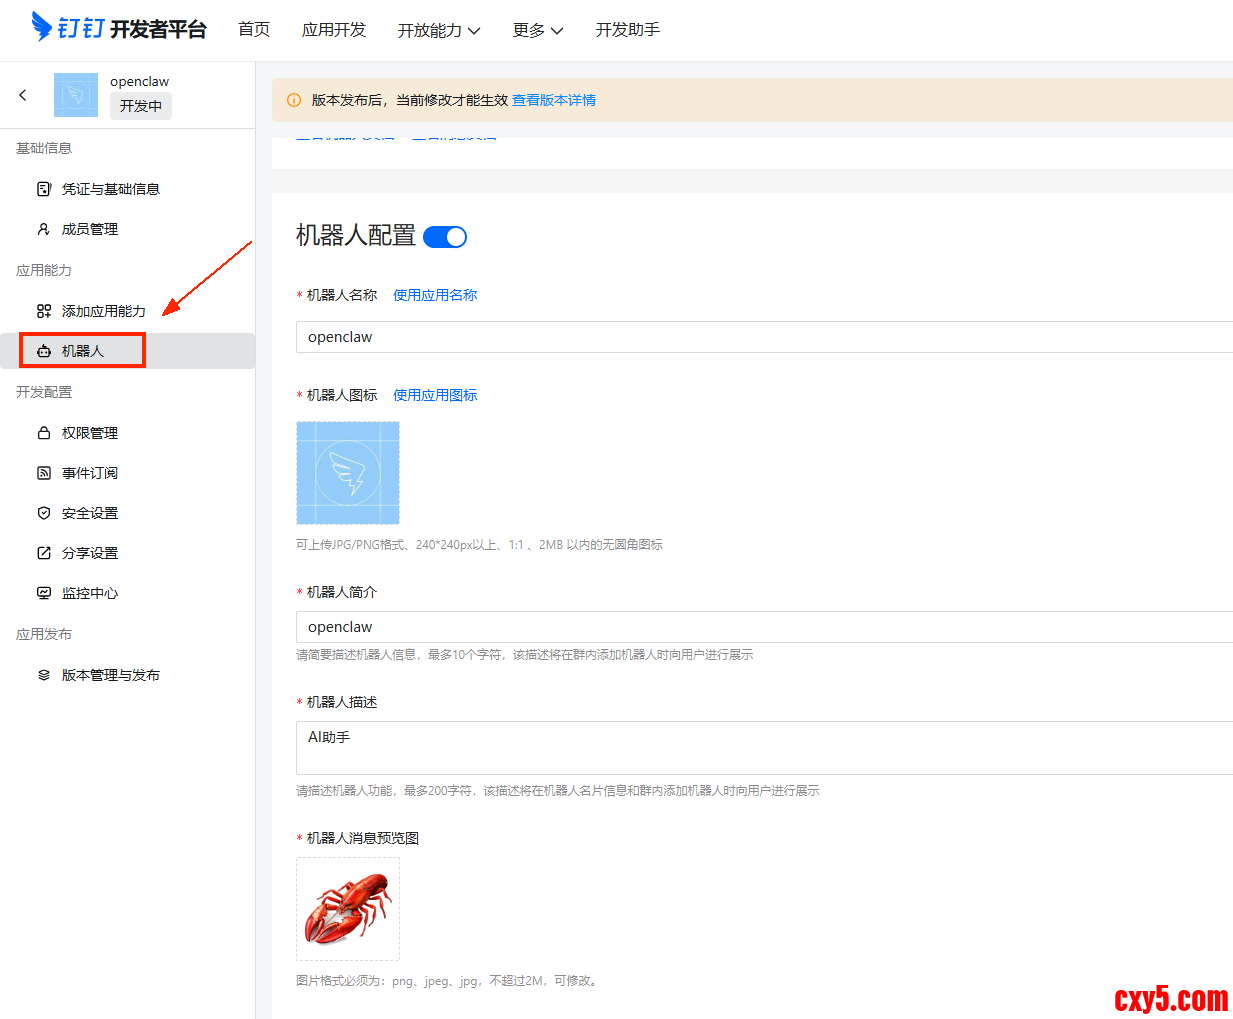The height and width of the screenshot is (1019, 1233).
Task: Click the 使用应用名称 link
Action: coord(435,295)
